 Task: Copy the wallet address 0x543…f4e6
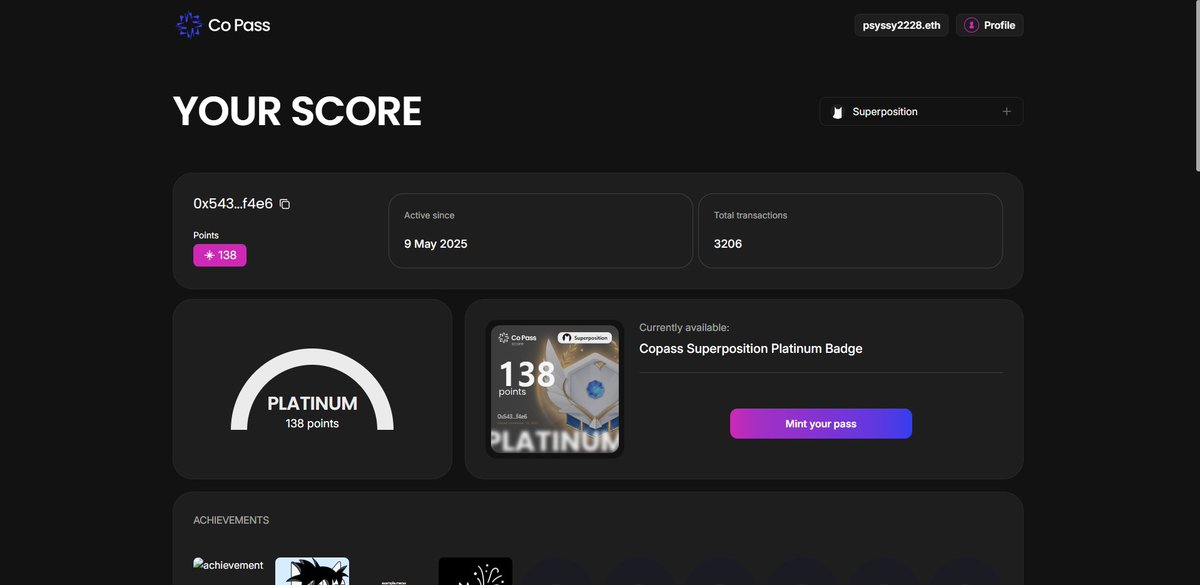click(284, 203)
